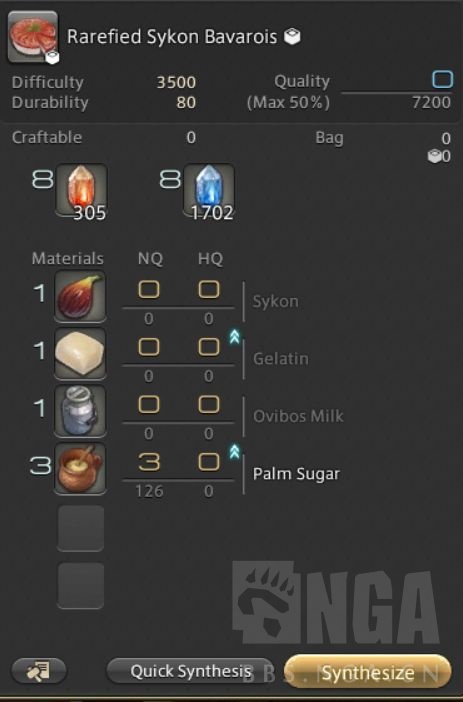Set the Ovibos Milk NQ quantity box
The height and width of the screenshot is (702, 463).
149,405
